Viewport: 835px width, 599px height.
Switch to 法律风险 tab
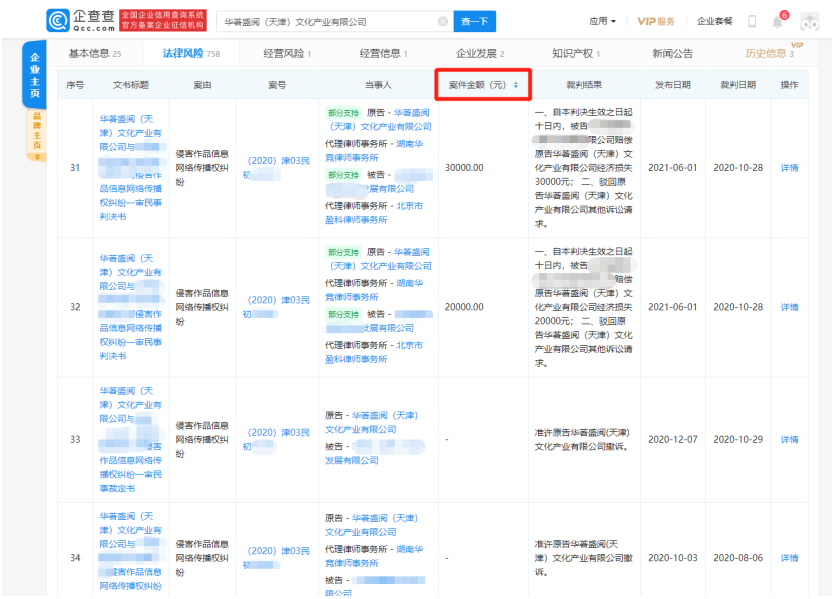[191, 53]
